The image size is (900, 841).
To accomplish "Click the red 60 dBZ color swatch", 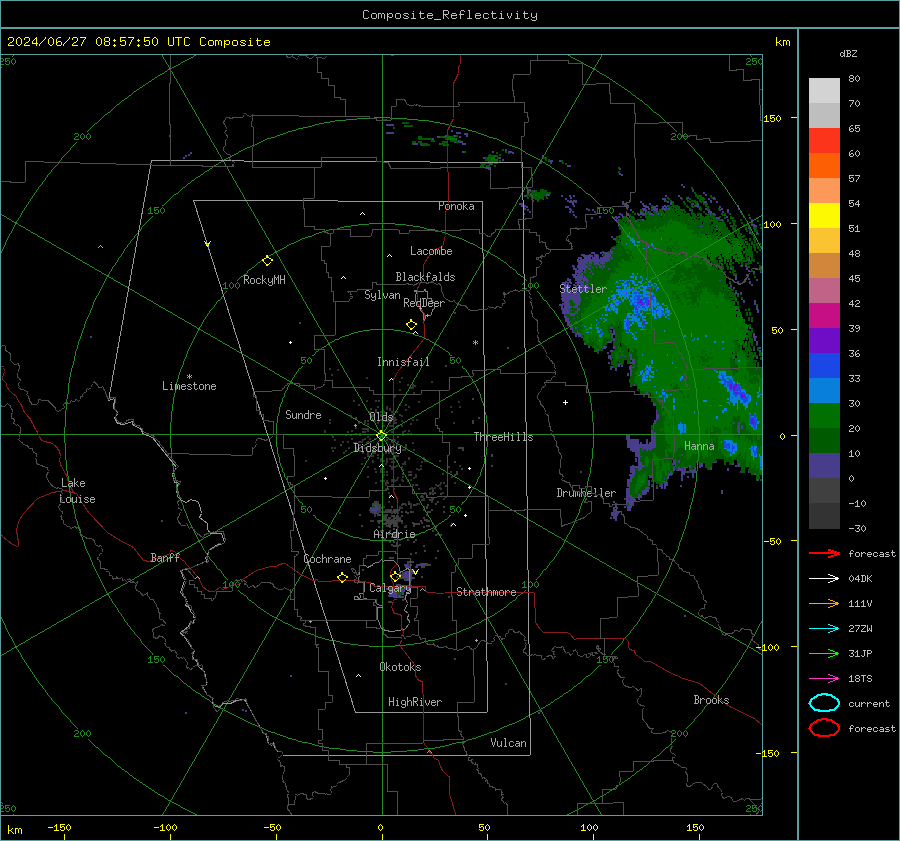I will [x=824, y=141].
